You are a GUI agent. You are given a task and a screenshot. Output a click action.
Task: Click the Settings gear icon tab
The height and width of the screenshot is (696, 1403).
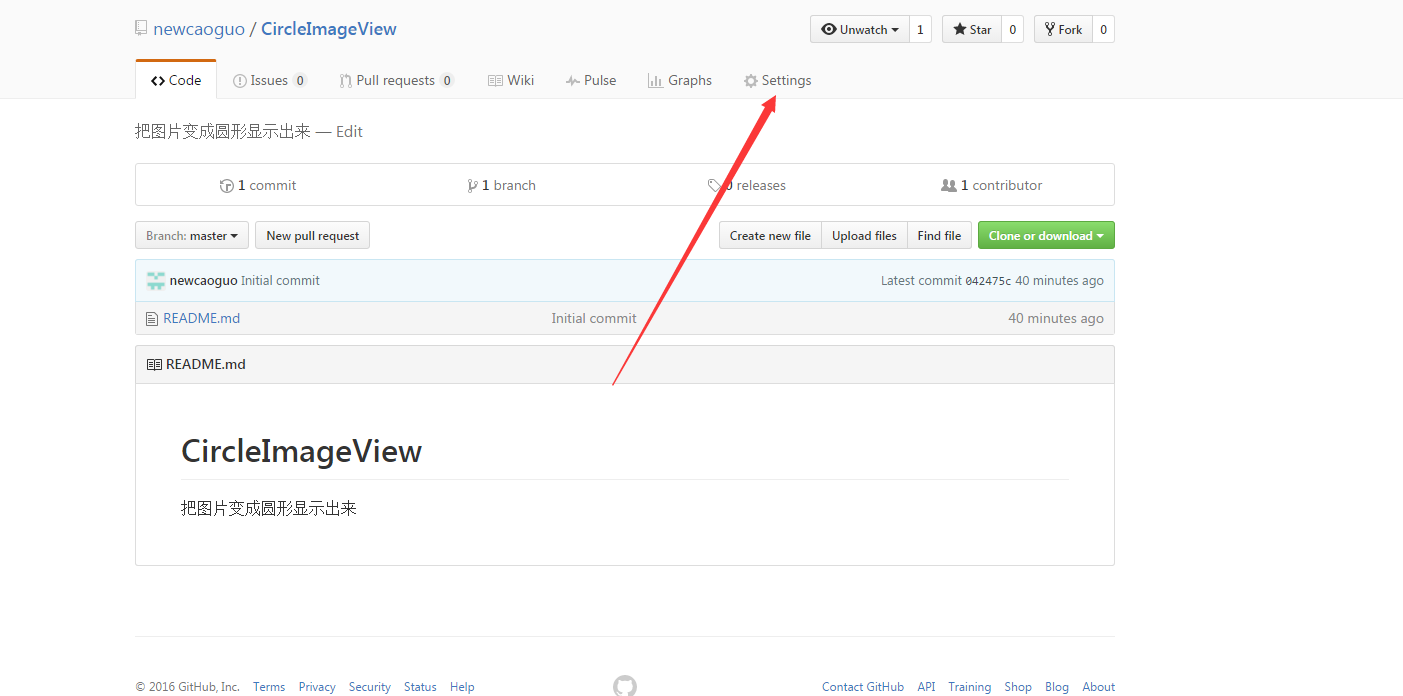(x=751, y=81)
